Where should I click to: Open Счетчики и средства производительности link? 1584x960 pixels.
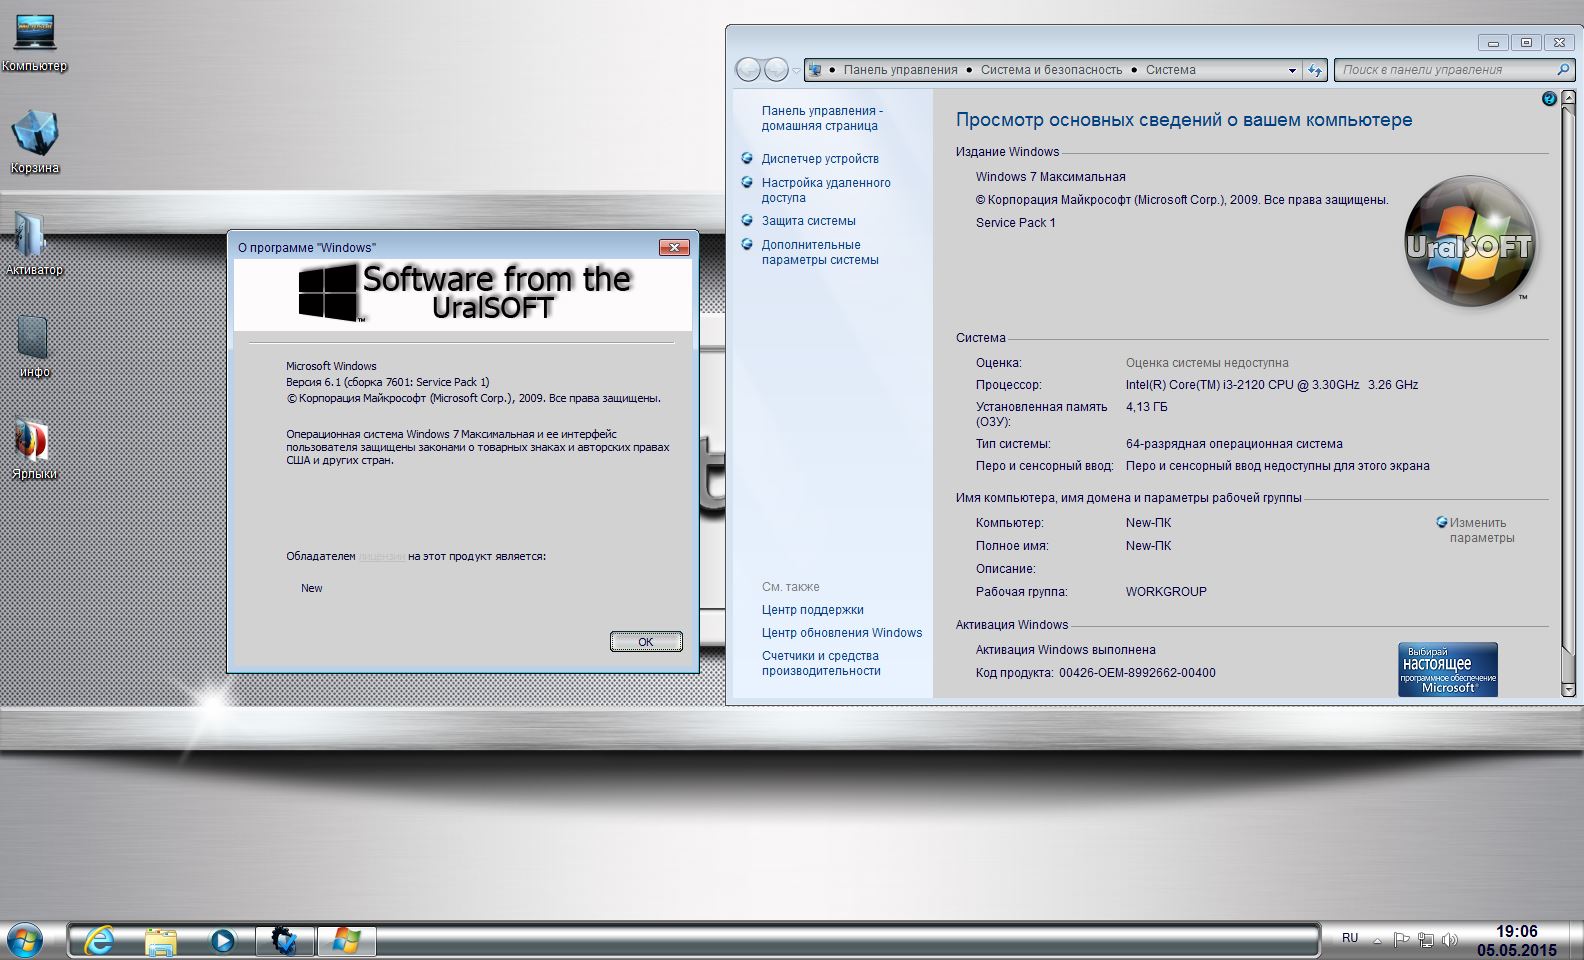click(x=820, y=663)
